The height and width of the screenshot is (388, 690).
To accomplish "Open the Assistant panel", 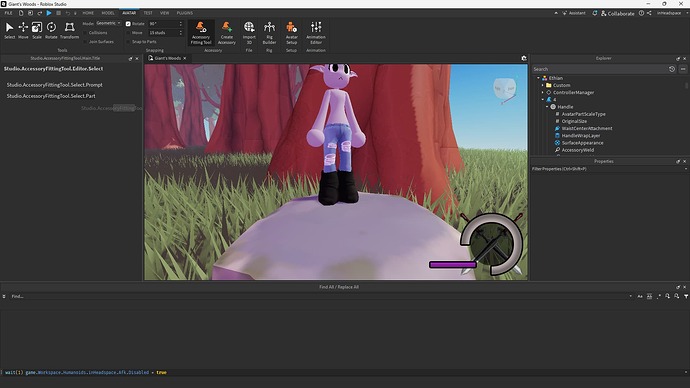I will [574, 13].
